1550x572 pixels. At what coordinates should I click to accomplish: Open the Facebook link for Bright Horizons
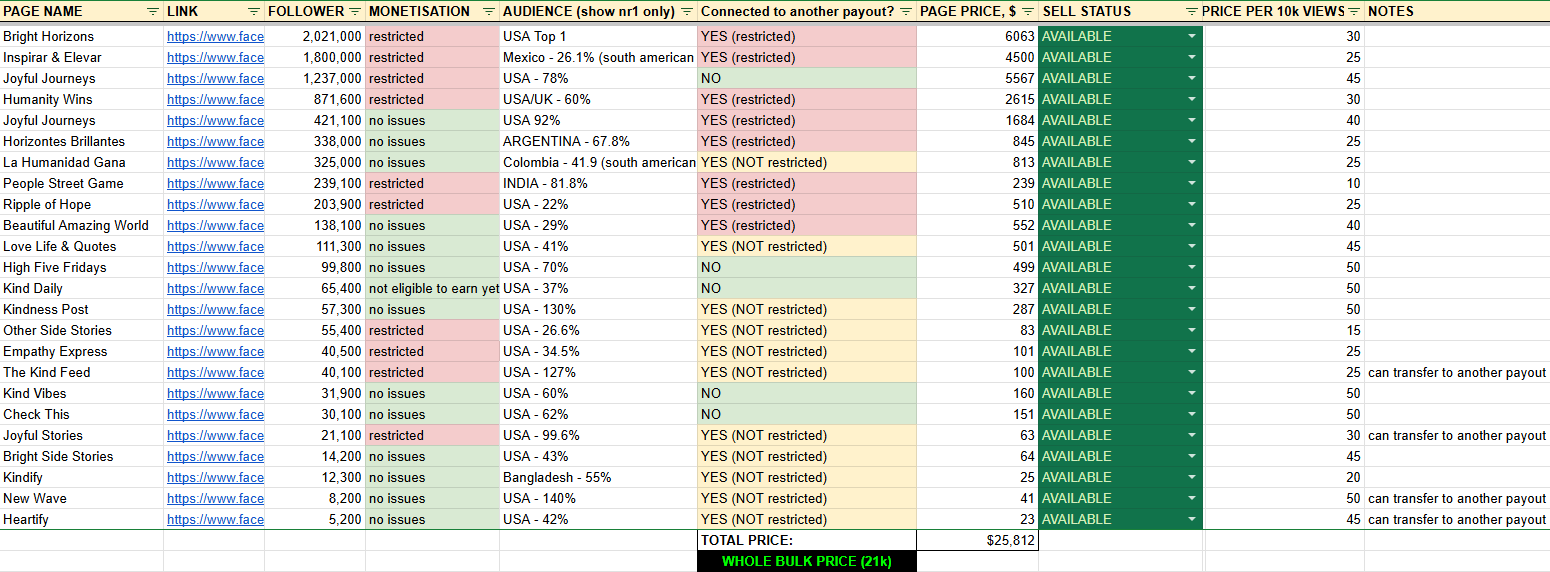215,36
